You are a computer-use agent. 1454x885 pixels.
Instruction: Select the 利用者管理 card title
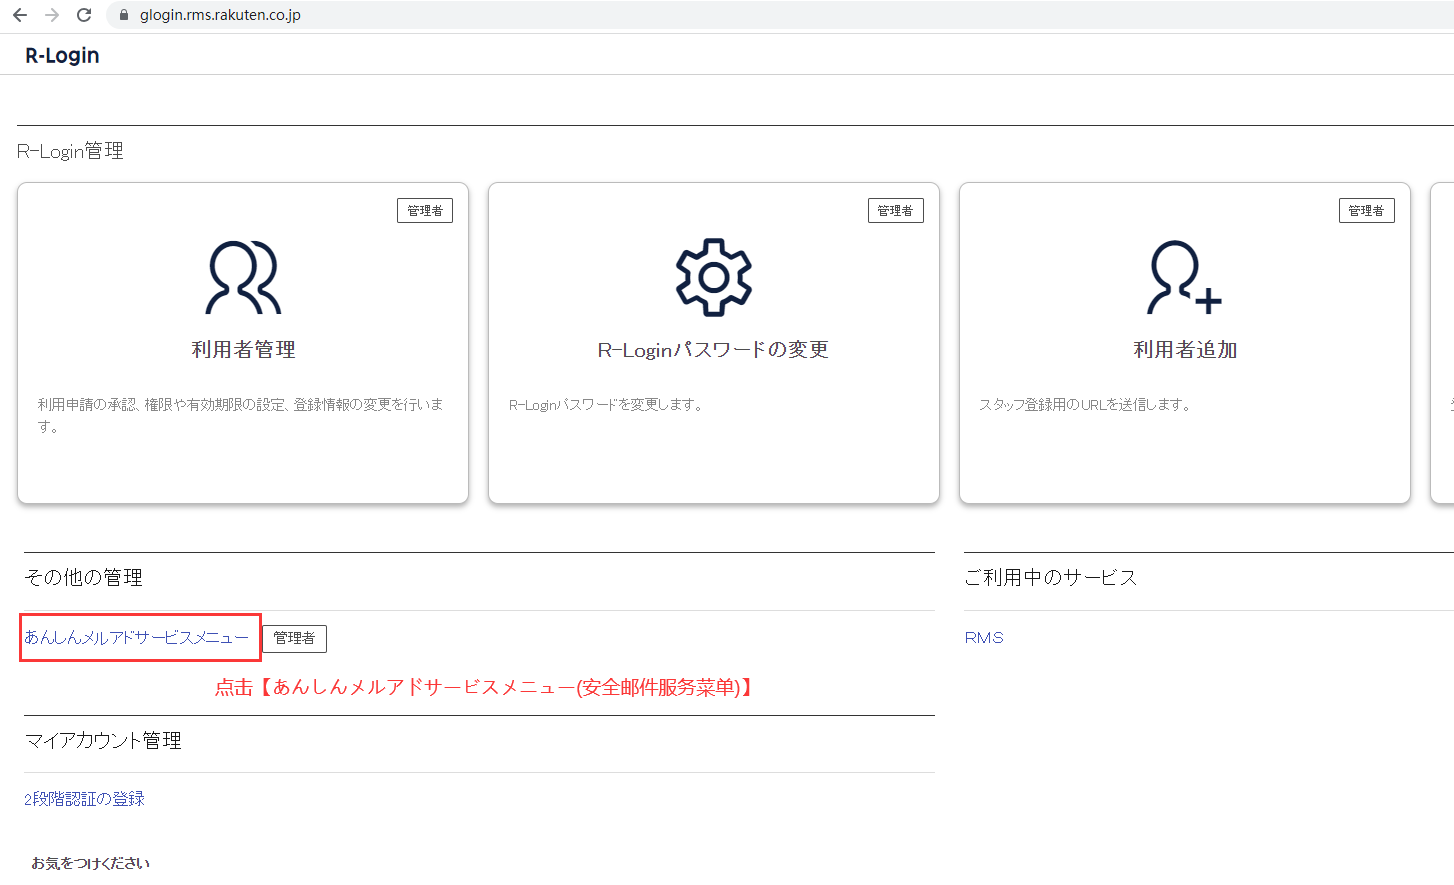[x=243, y=349]
